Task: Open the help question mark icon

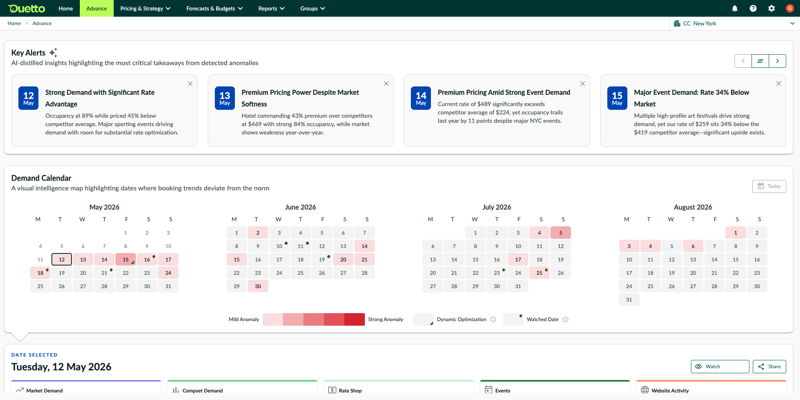Action: (753, 9)
